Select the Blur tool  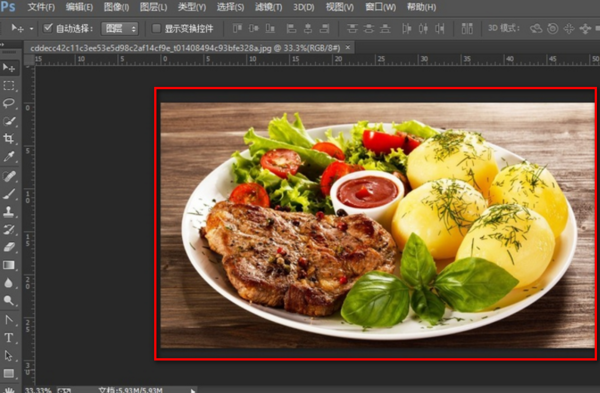pos(8,283)
